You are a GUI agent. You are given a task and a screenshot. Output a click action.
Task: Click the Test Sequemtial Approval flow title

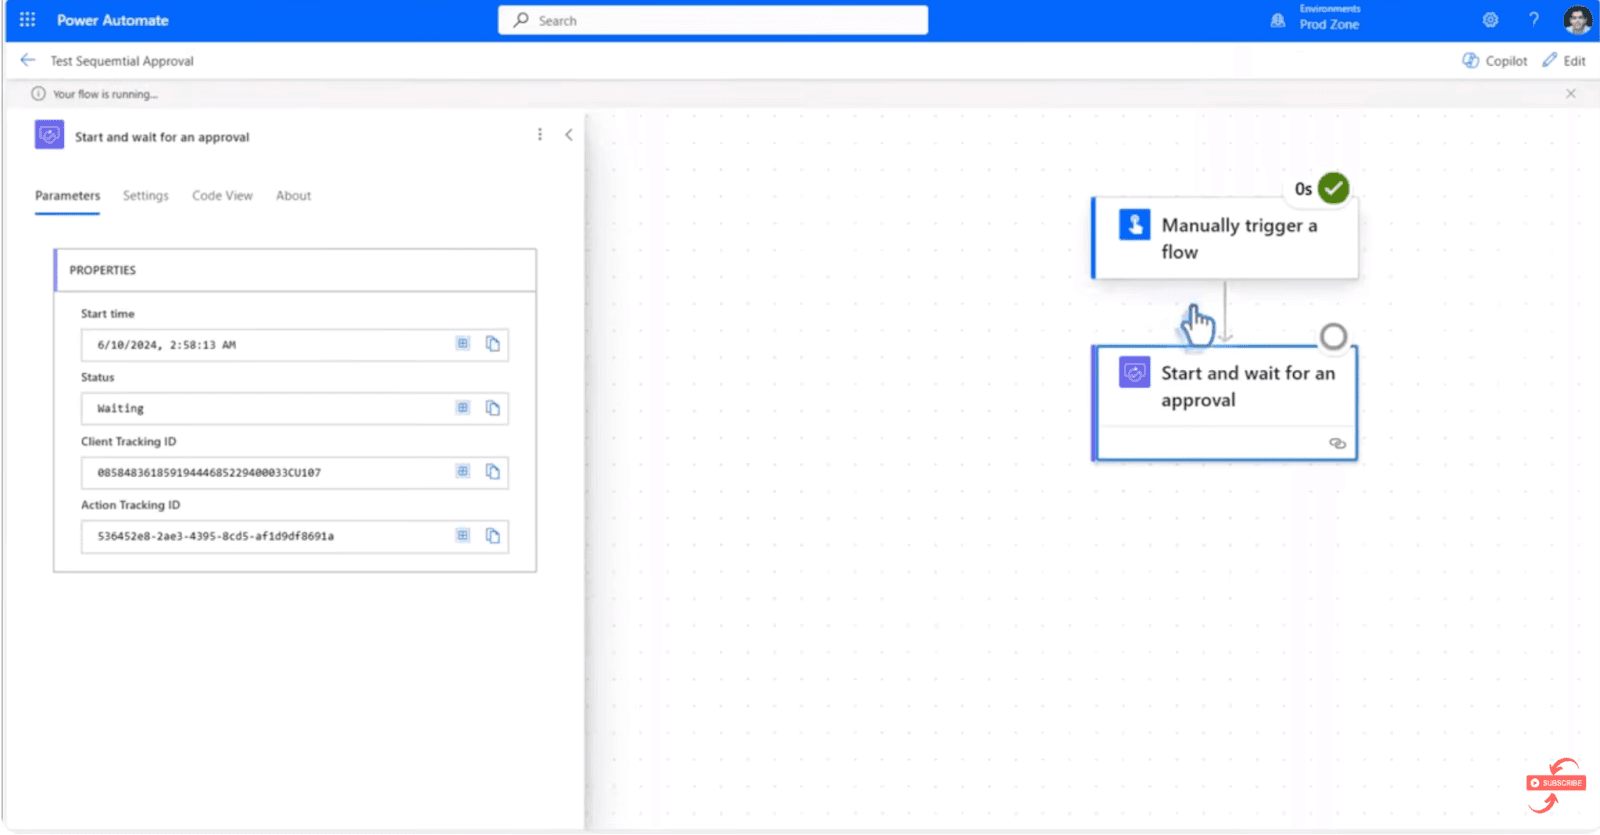[122, 61]
